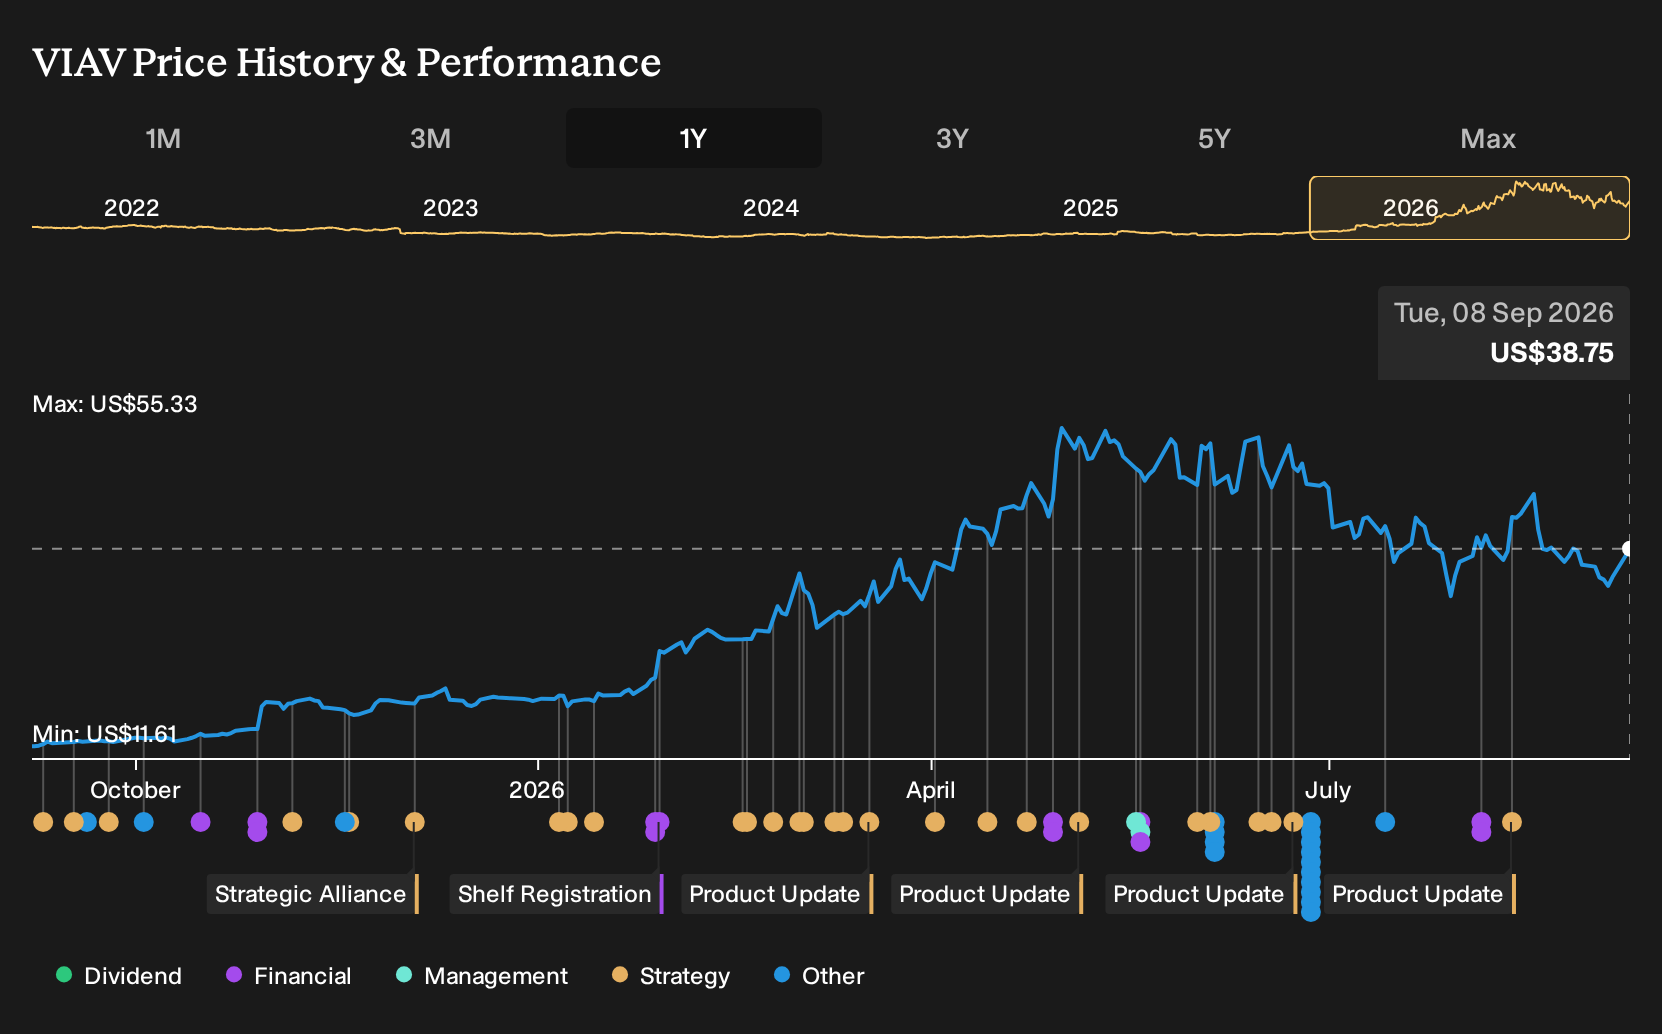Switch to the 3Y range tab
The image size is (1662, 1034).
click(952, 138)
